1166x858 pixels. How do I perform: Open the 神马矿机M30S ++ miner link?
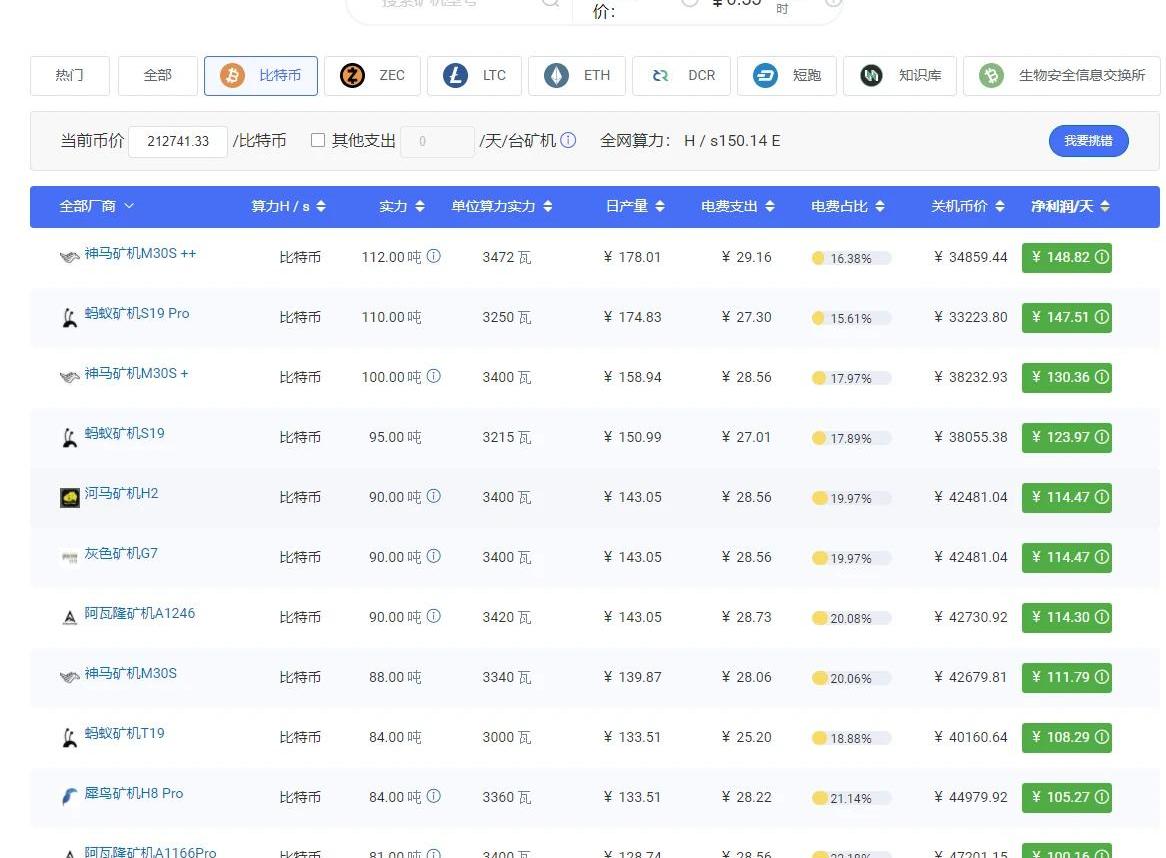(x=140, y=253)
